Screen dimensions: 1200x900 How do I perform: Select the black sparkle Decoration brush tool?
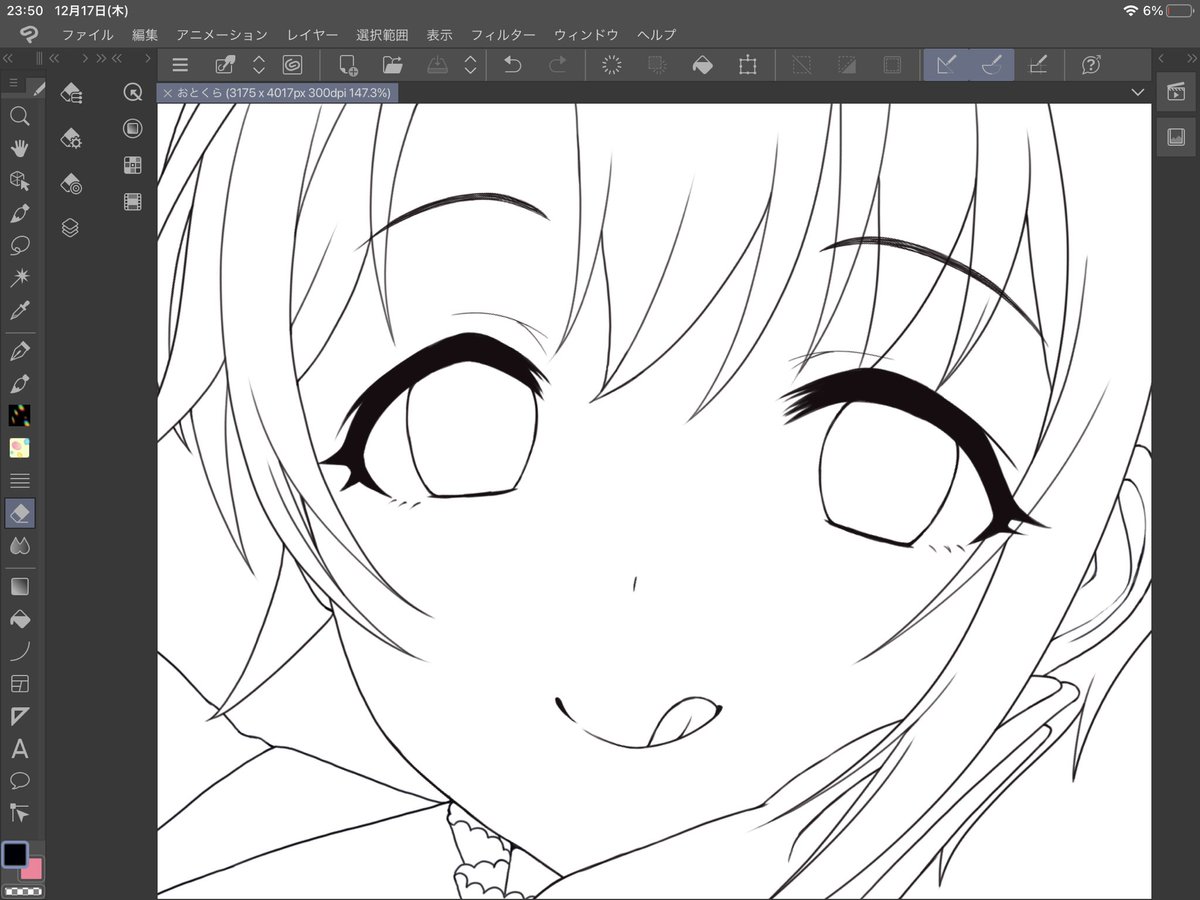tap(19, 416)
